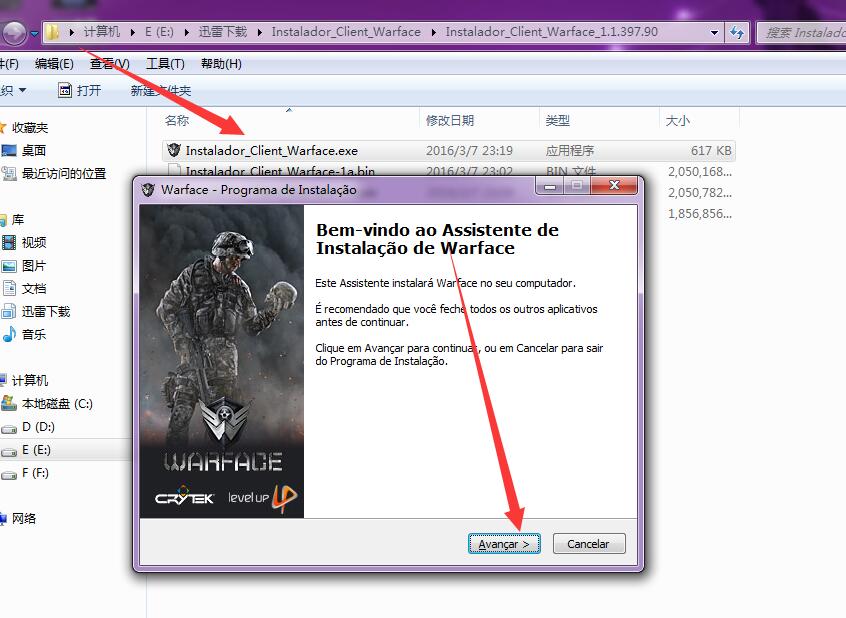Open the Documents (文档) library icon

(x=9, y=288)
